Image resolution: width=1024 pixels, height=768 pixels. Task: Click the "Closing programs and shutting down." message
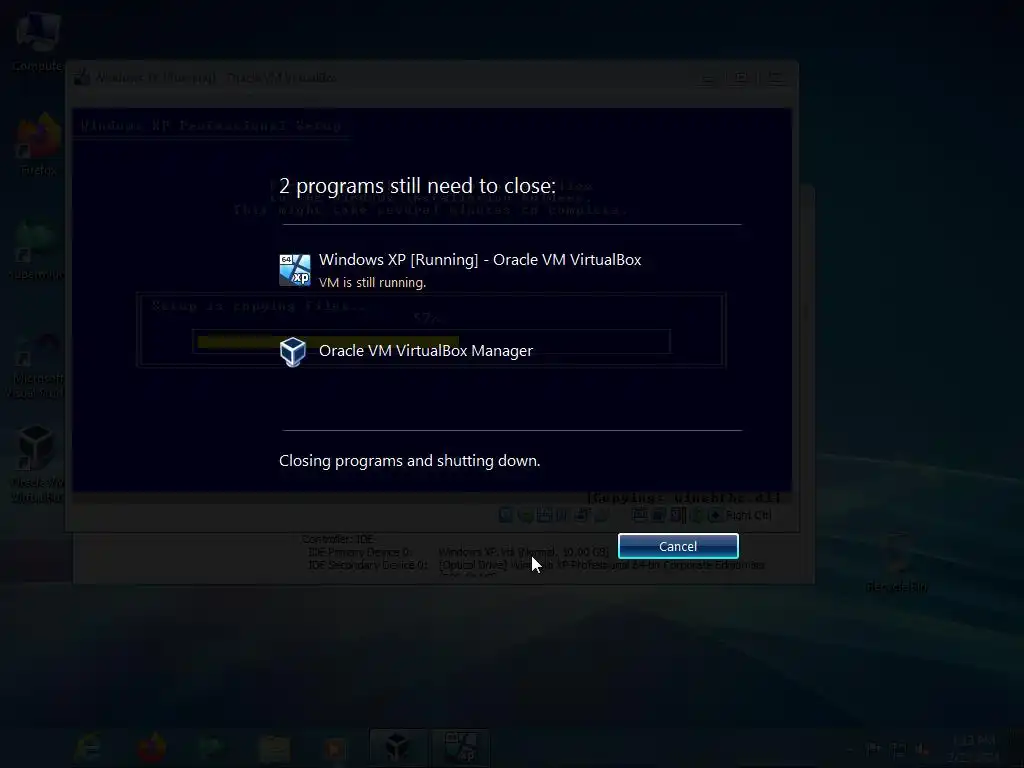coord(409,460)
